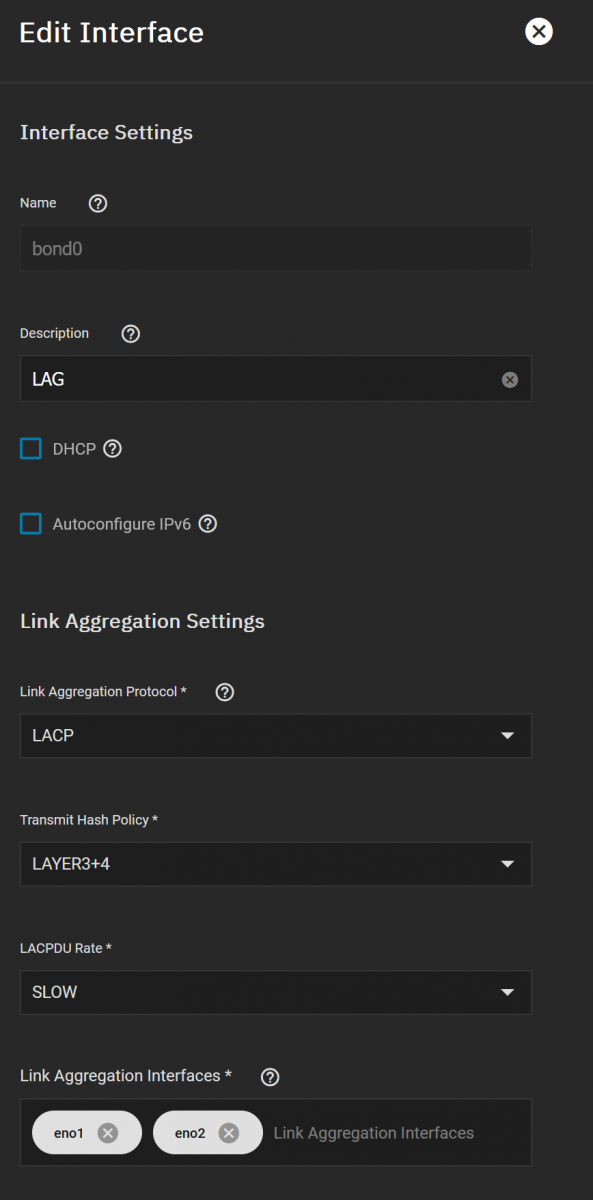Image resolution: width=593 pixels, height=1200 pixels.
Task: Show help for DHCP option
Action: (113, 449)
